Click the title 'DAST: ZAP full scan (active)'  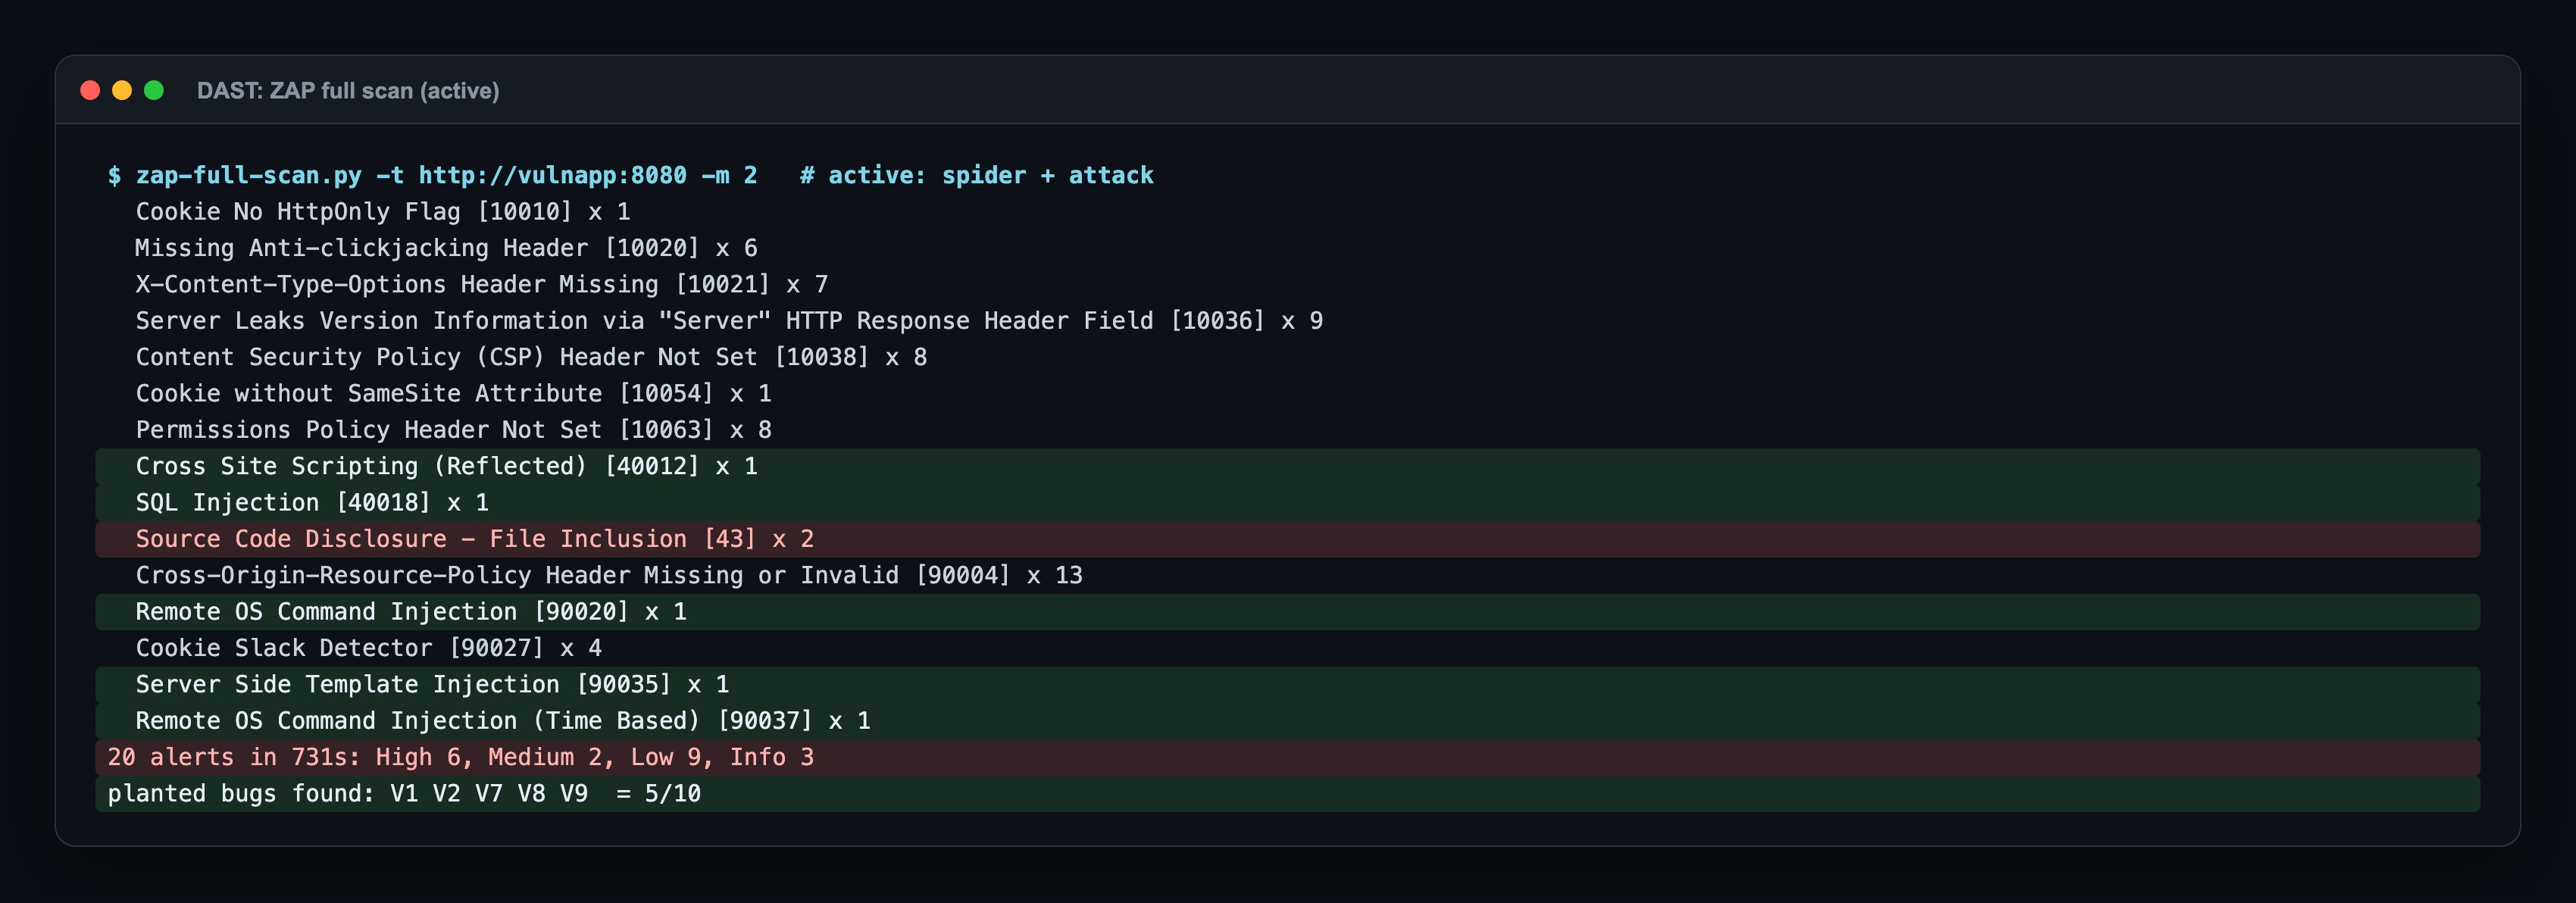[348, 91]
